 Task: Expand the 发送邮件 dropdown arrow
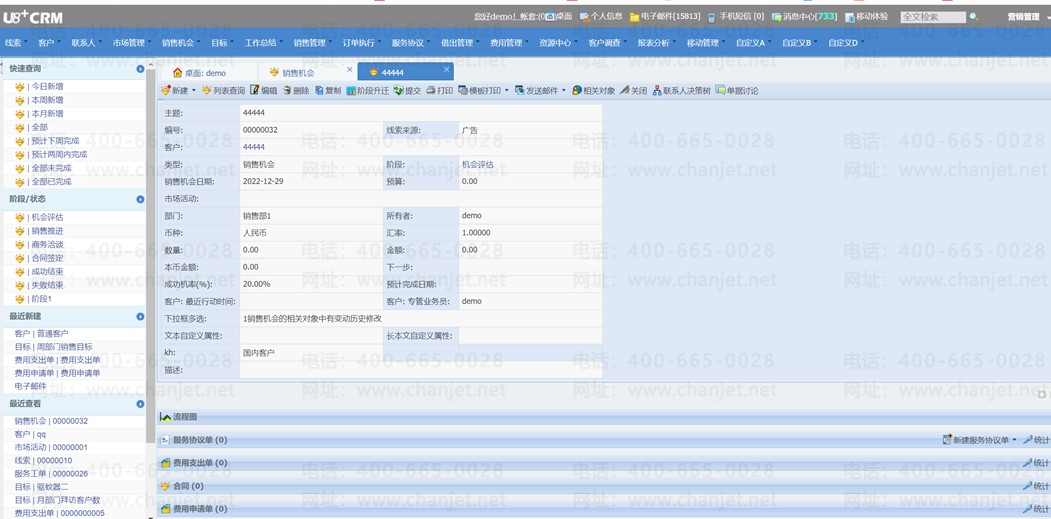click(564, 91)
